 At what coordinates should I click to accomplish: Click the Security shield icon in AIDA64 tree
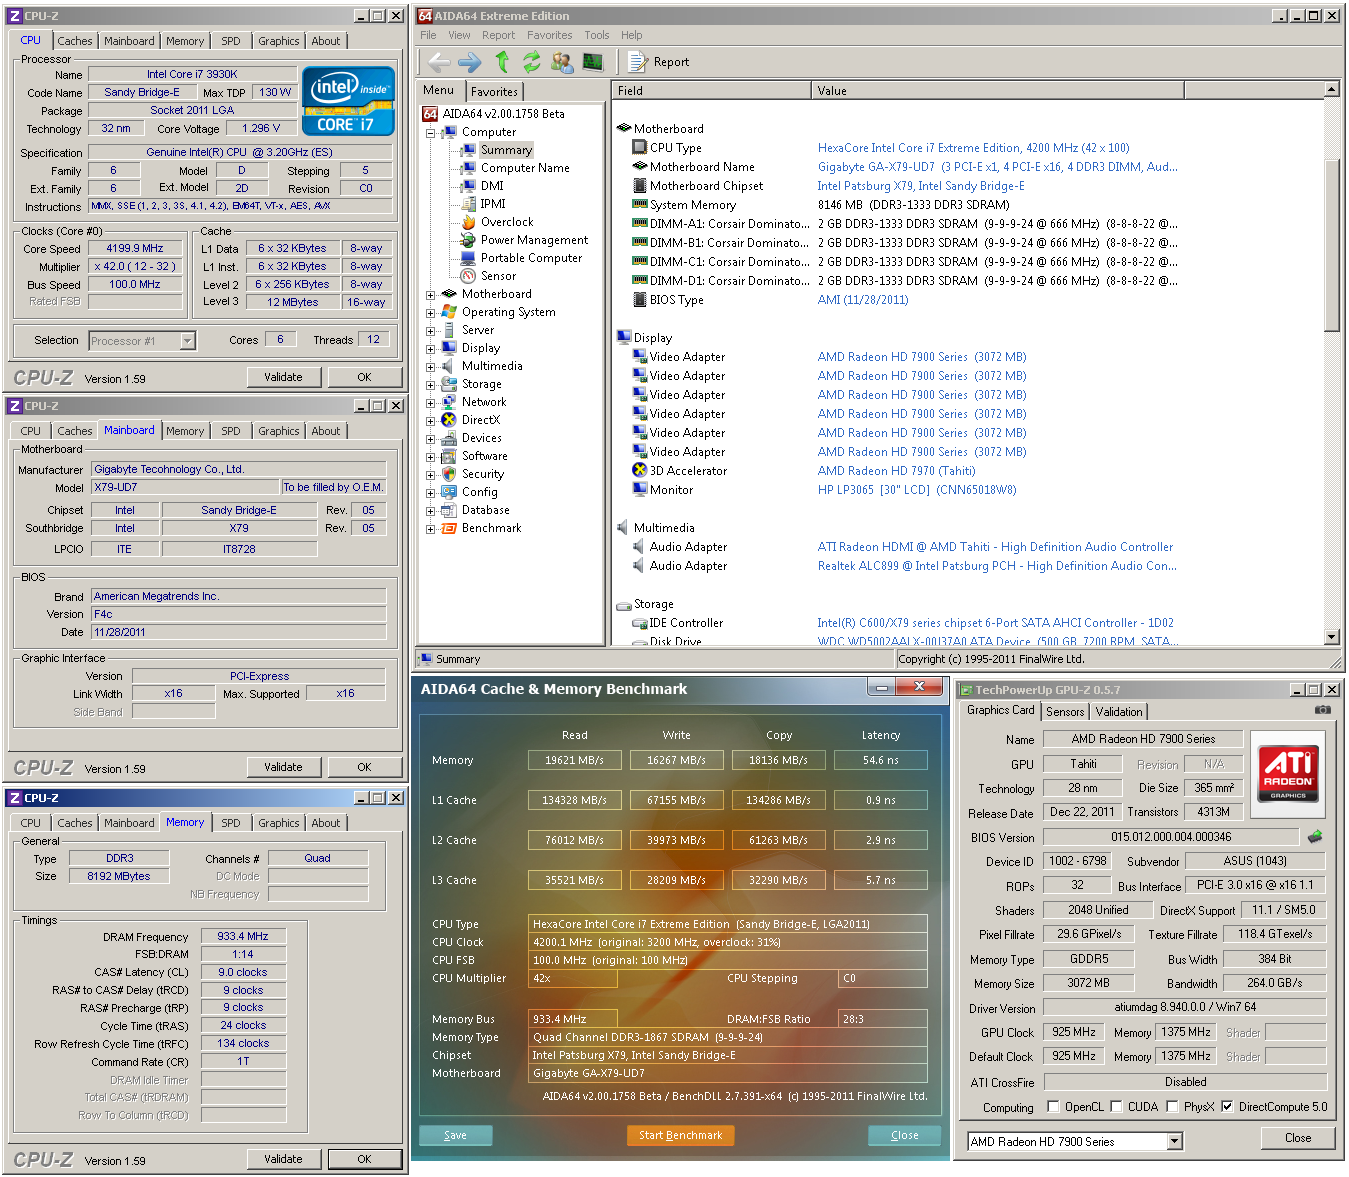(x=449, y=474)
